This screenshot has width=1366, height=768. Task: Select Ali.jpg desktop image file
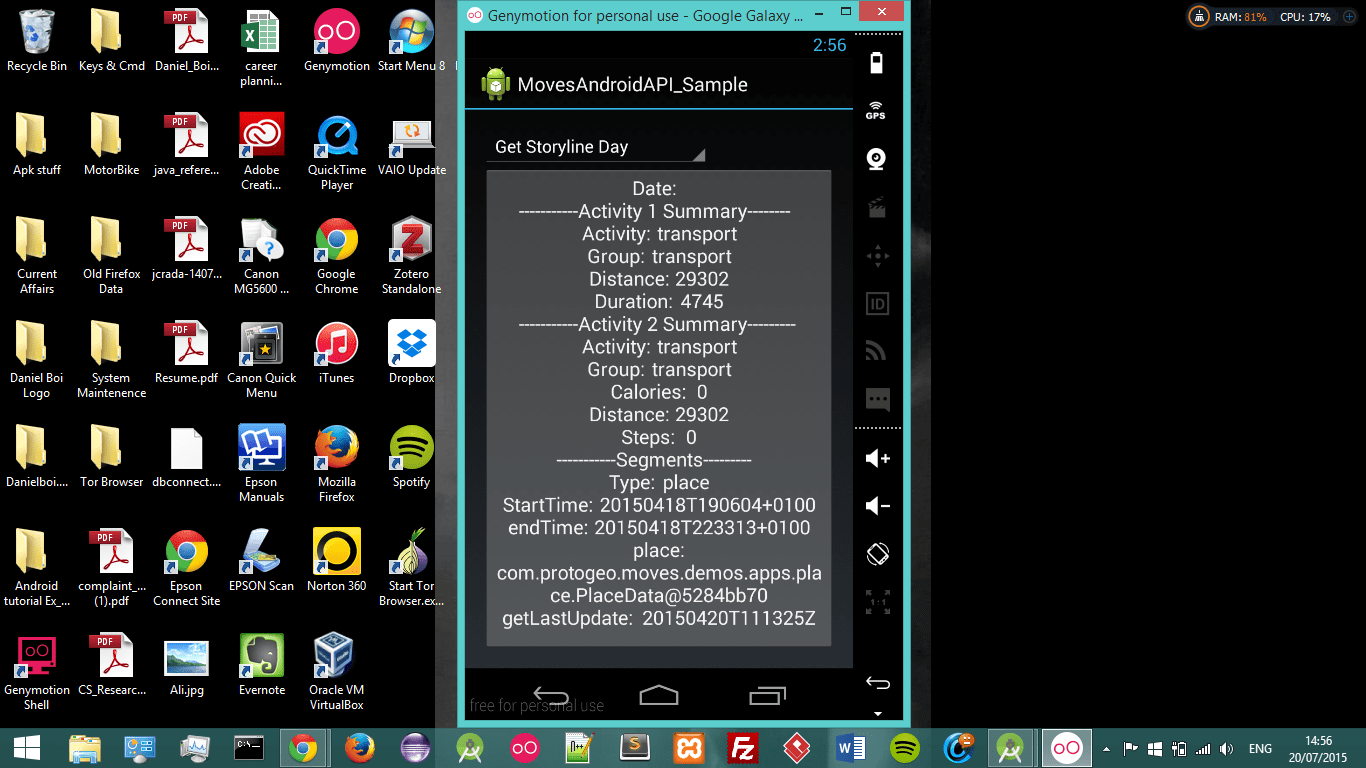(x=186, y=665)
